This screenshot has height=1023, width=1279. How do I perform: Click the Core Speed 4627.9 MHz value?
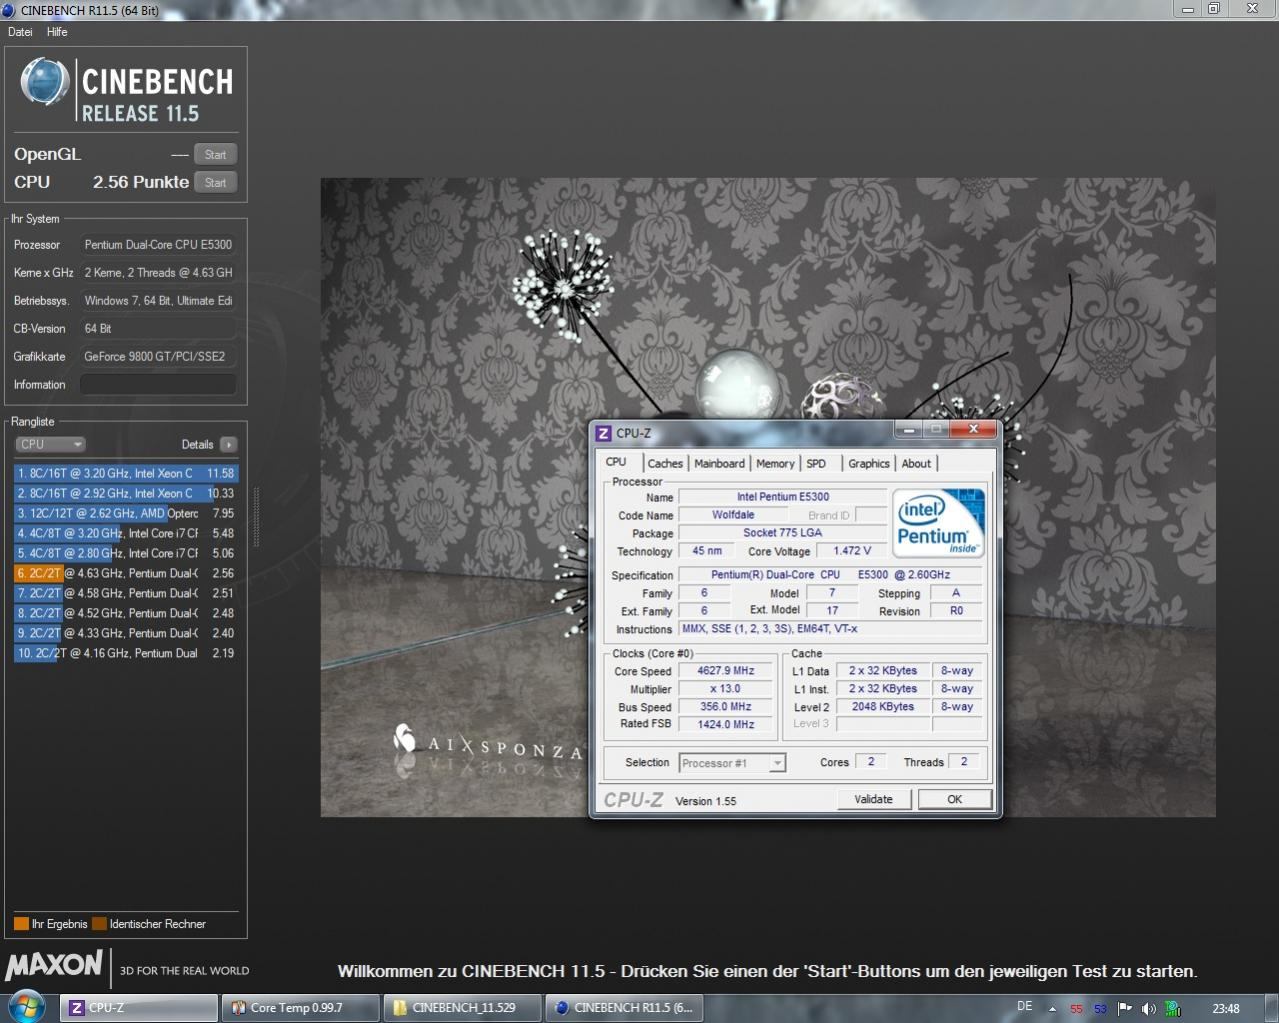[x=726, y=671]
